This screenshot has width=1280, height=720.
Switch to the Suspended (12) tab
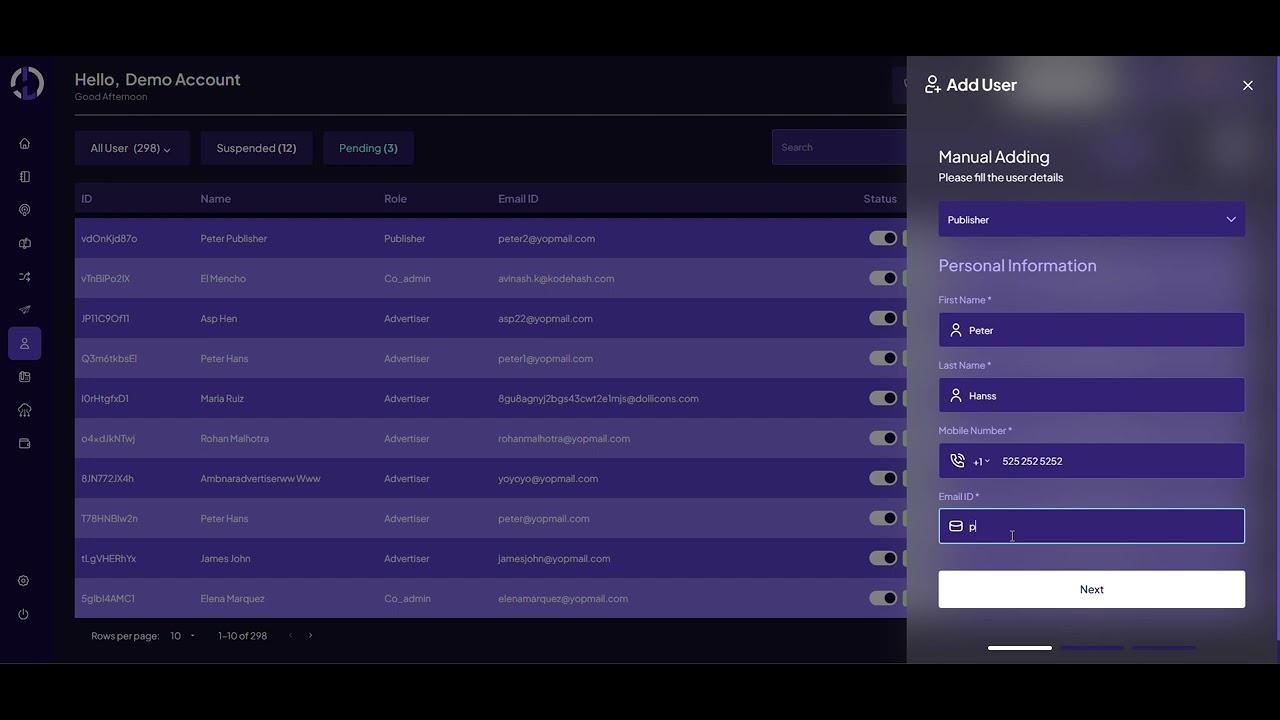click(256, 149)
